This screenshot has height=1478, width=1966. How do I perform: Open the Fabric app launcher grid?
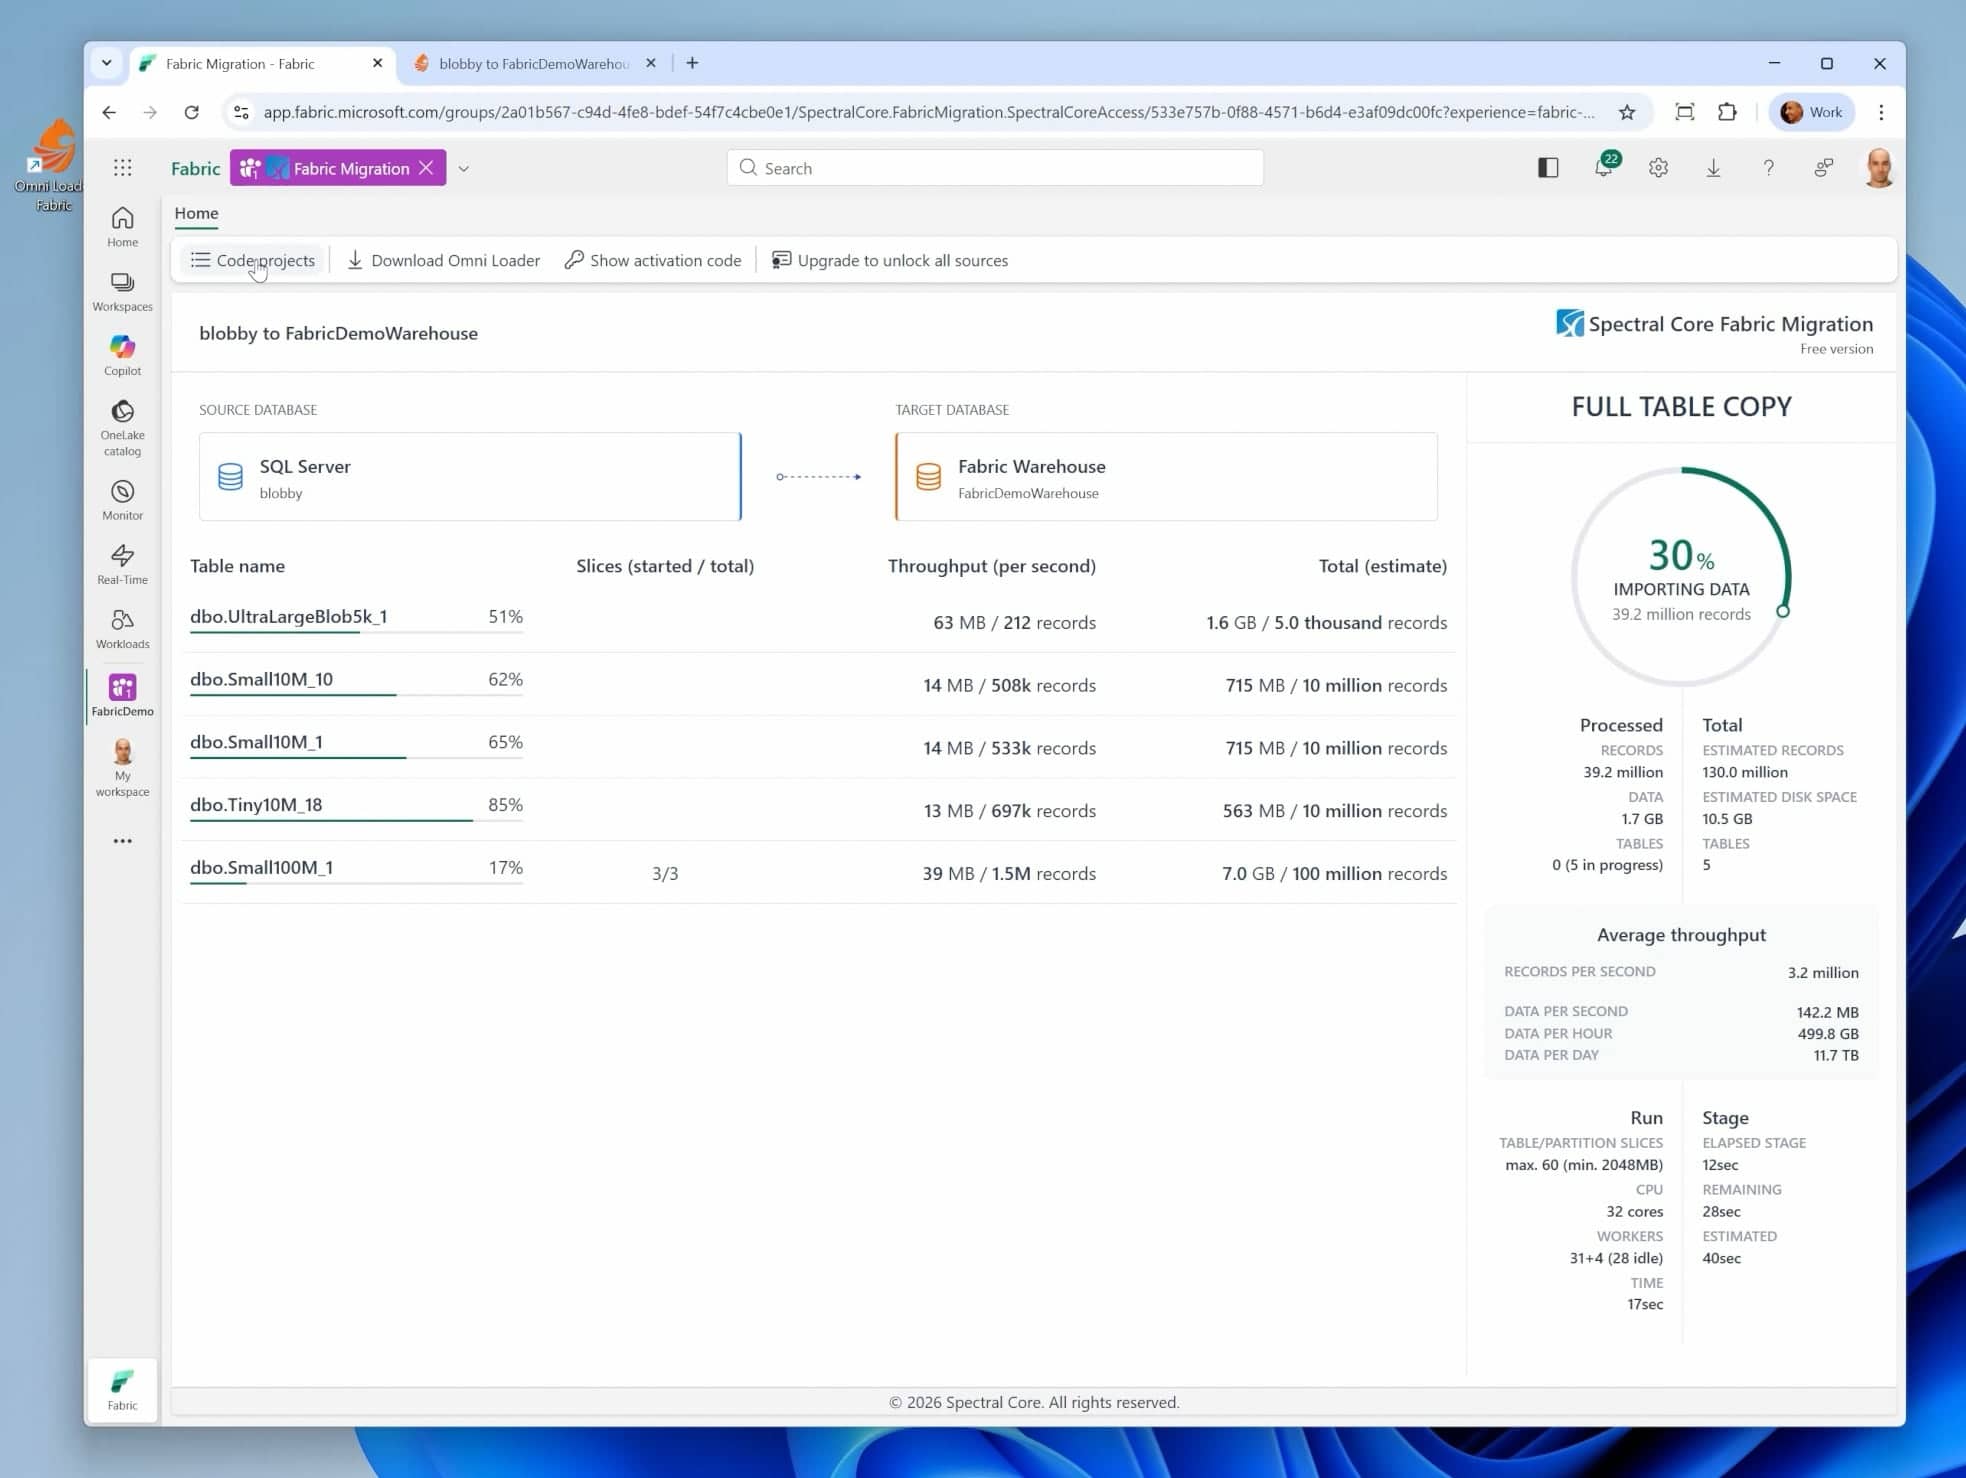pyautogui.click(x=122, y=168)
